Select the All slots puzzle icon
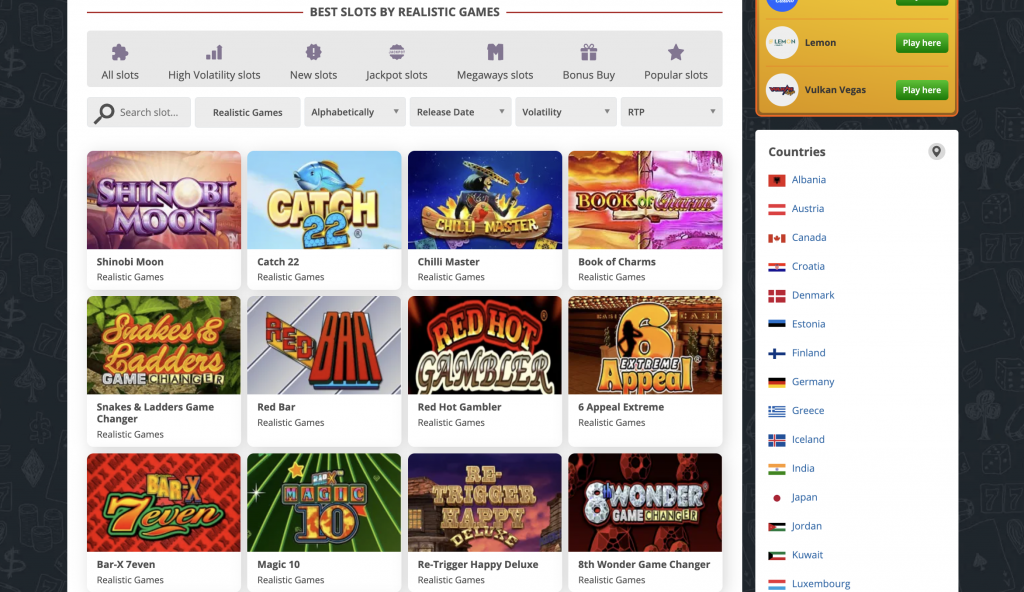The image size is (1024, 592). 120,52
